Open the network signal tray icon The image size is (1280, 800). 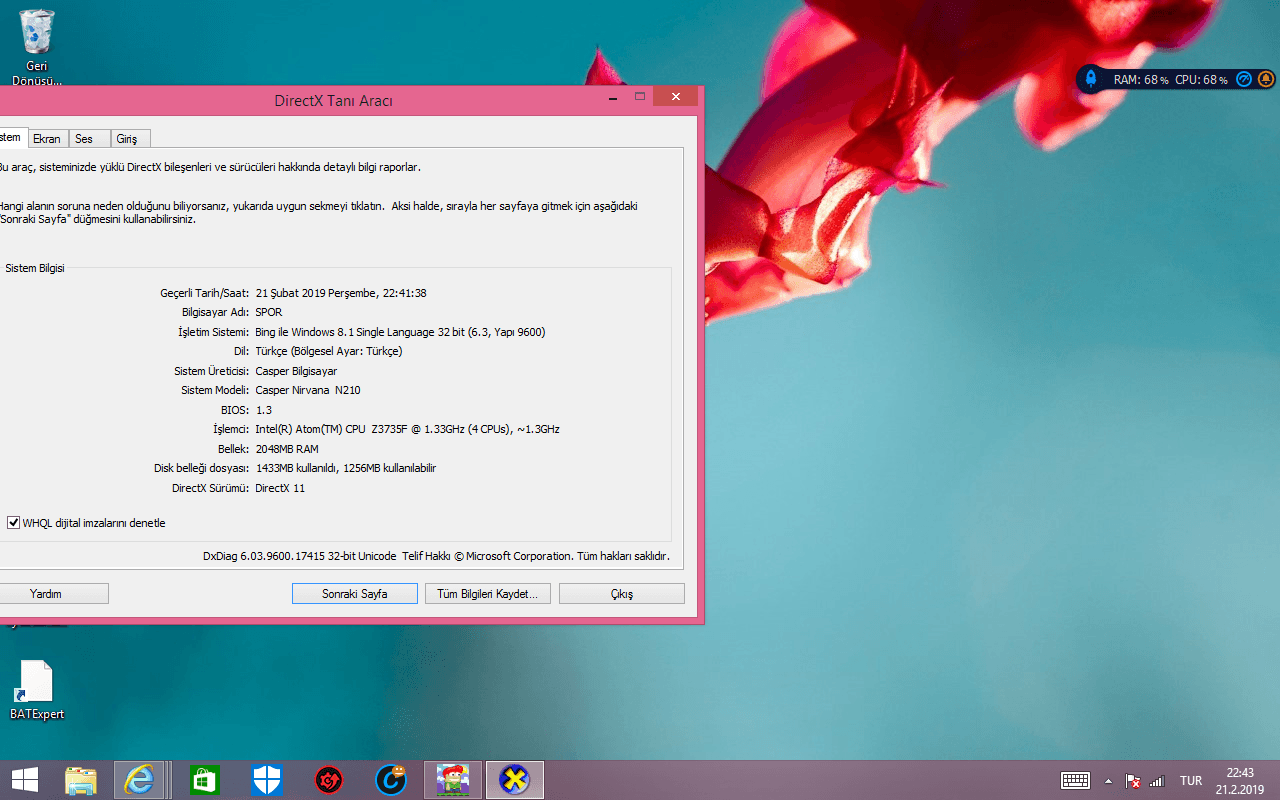[1158, 781]
